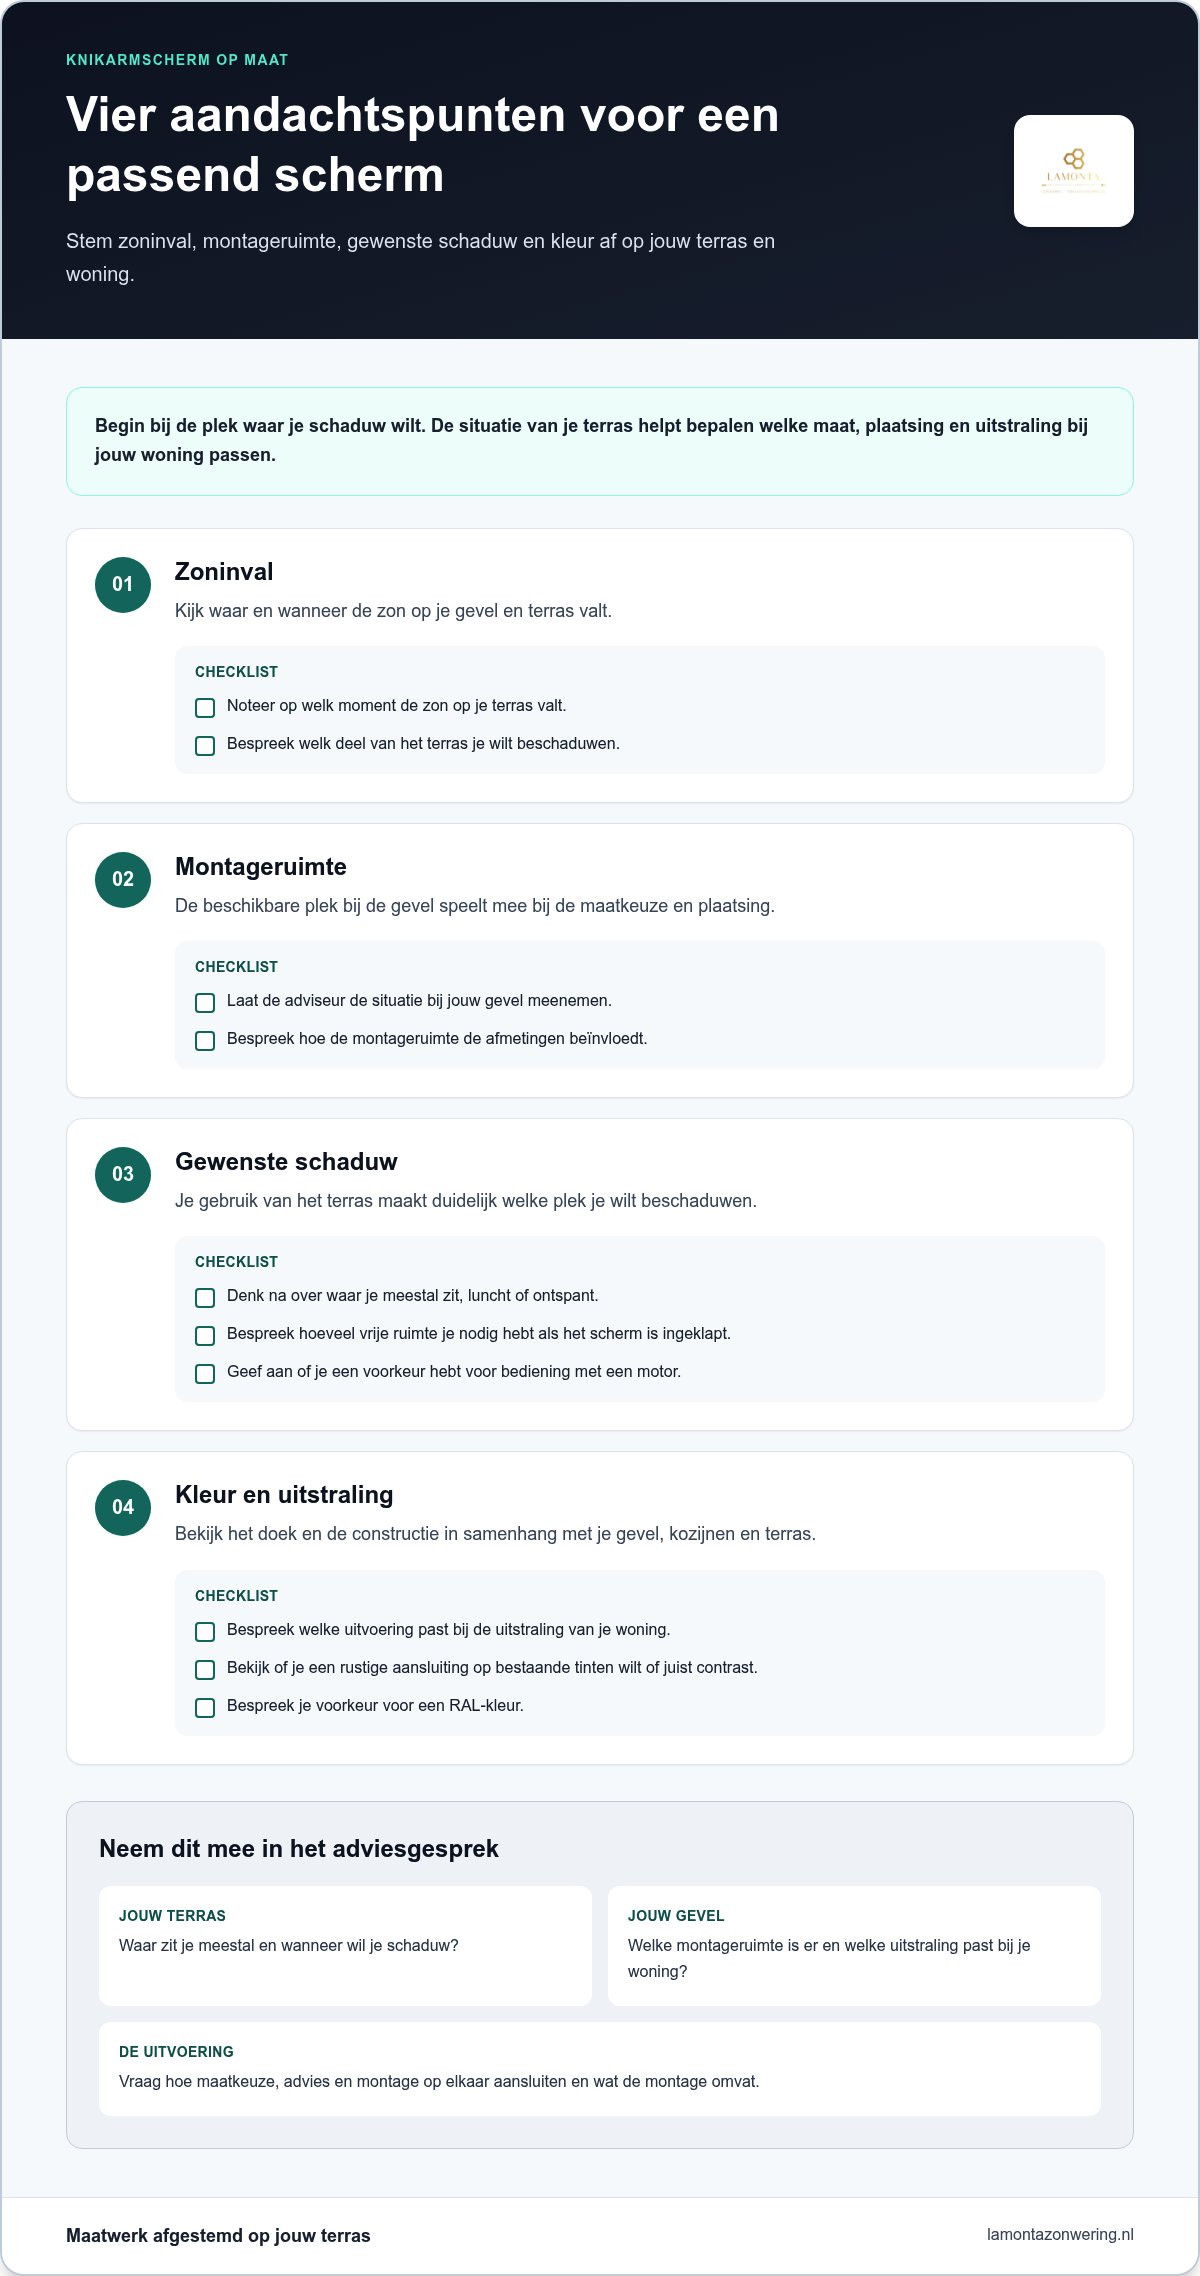This screenshot has width=1200, height=2276.
Task: Select the 'Jouw terras' card
Action: click(345, 1946)
